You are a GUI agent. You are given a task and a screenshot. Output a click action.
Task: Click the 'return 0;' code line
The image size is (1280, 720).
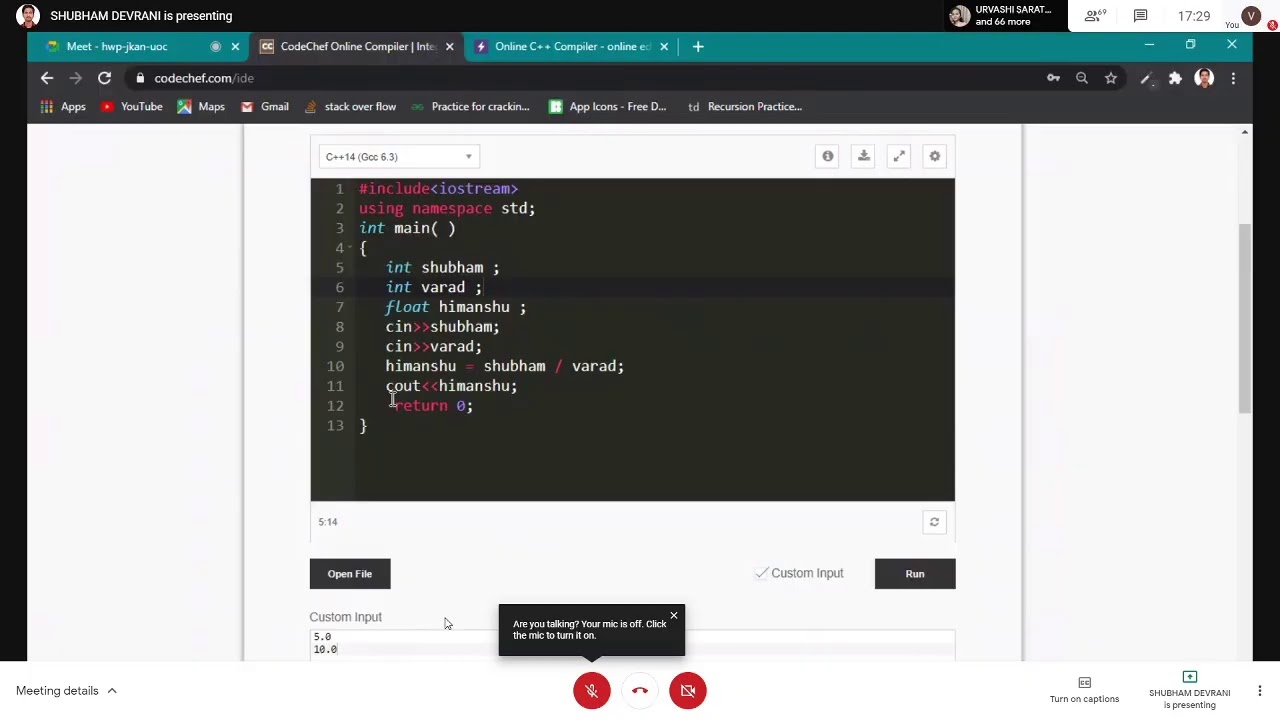coord(433,406)
